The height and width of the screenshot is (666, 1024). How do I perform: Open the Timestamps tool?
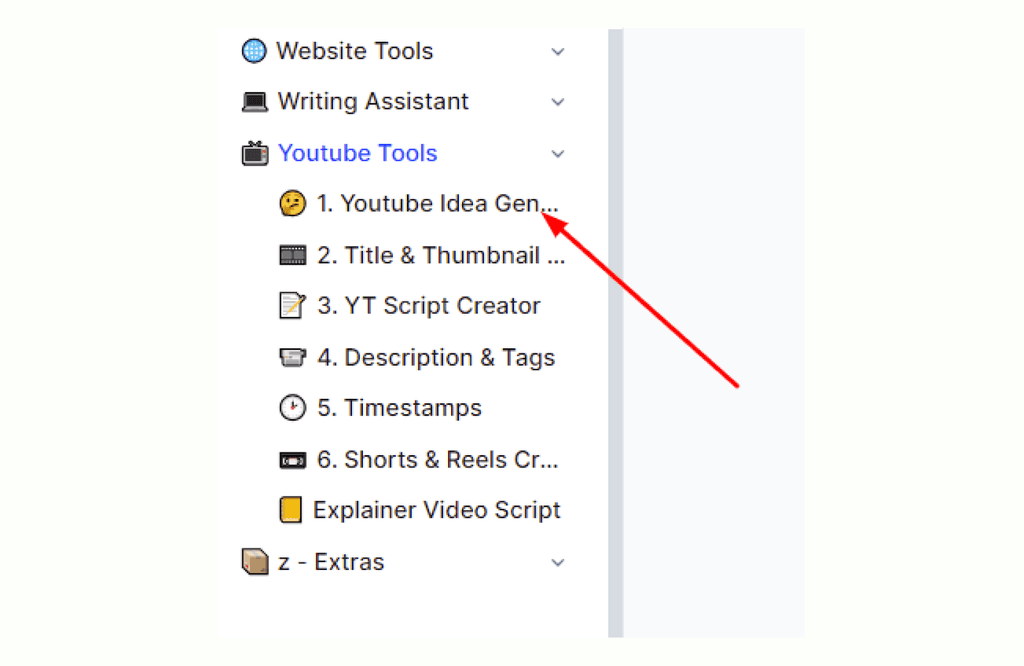click(398, 407)
